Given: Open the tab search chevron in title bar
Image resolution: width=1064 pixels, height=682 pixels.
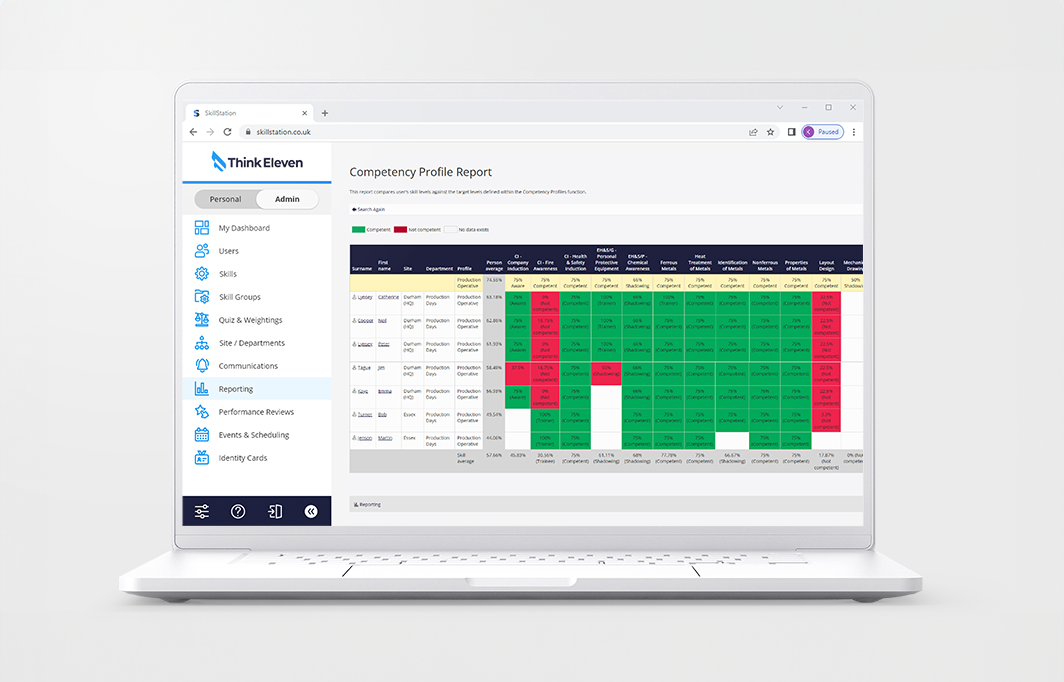Looking at the screenshot, I should pyautogui.click(x=780, y=107).
